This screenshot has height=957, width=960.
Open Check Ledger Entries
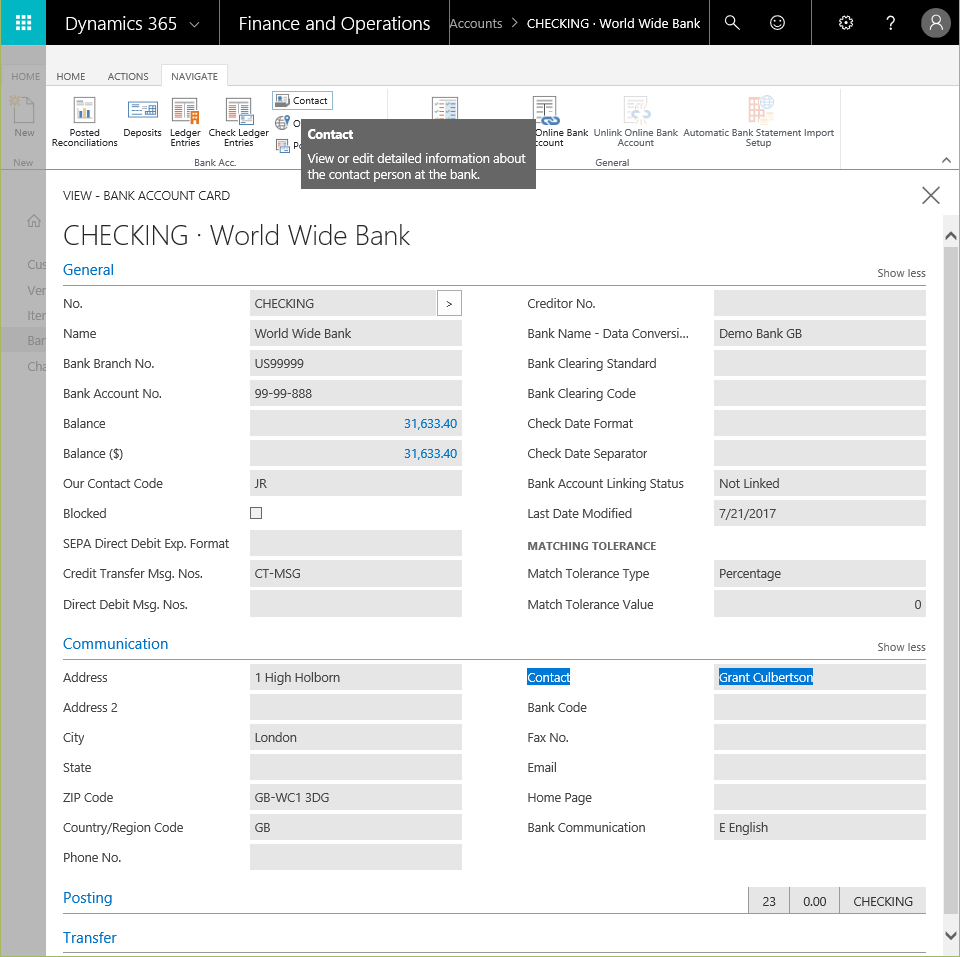[238, 122]
